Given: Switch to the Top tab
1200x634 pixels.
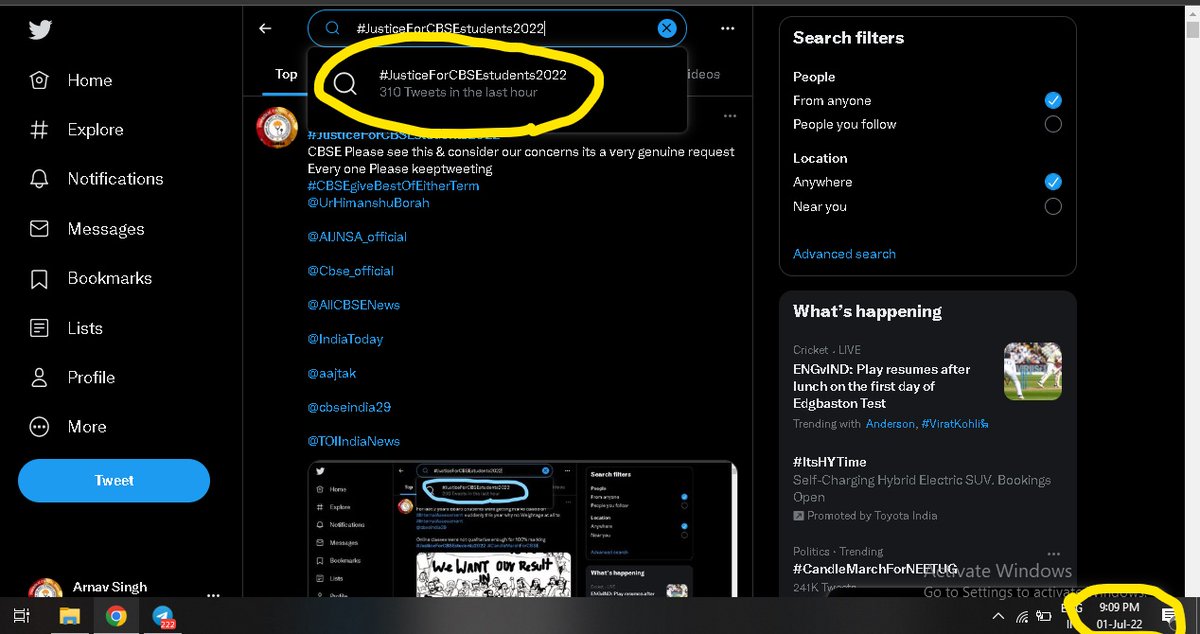Looking at the screenshot, I should click(x=286, y=74).
